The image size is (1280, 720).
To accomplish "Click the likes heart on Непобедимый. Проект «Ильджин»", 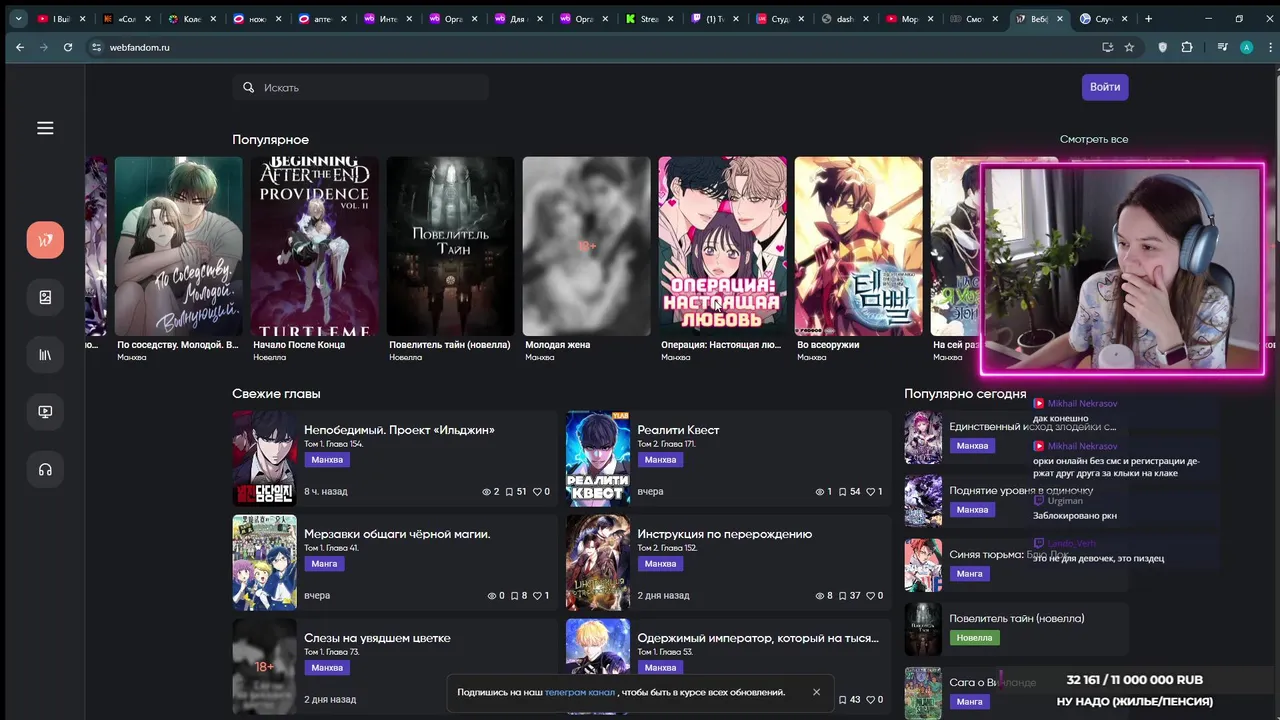I will click(537, 492).
